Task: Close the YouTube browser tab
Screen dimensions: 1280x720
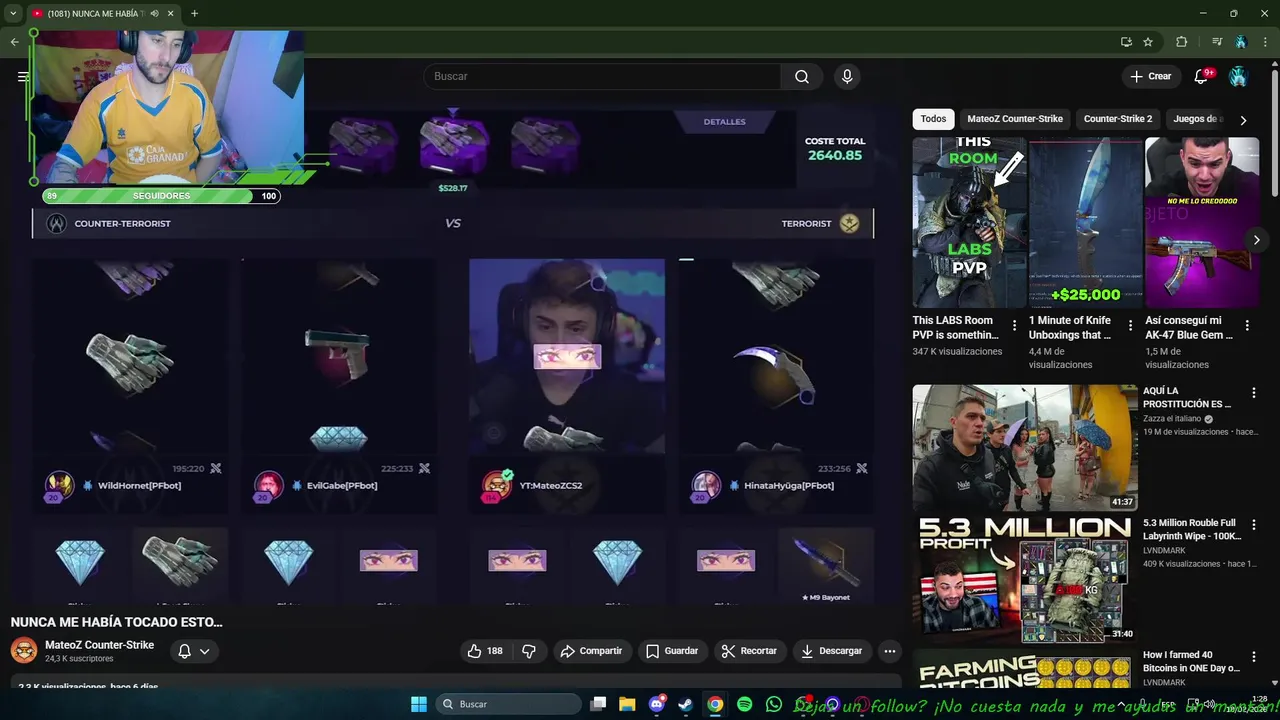Action: pos(171,14)
